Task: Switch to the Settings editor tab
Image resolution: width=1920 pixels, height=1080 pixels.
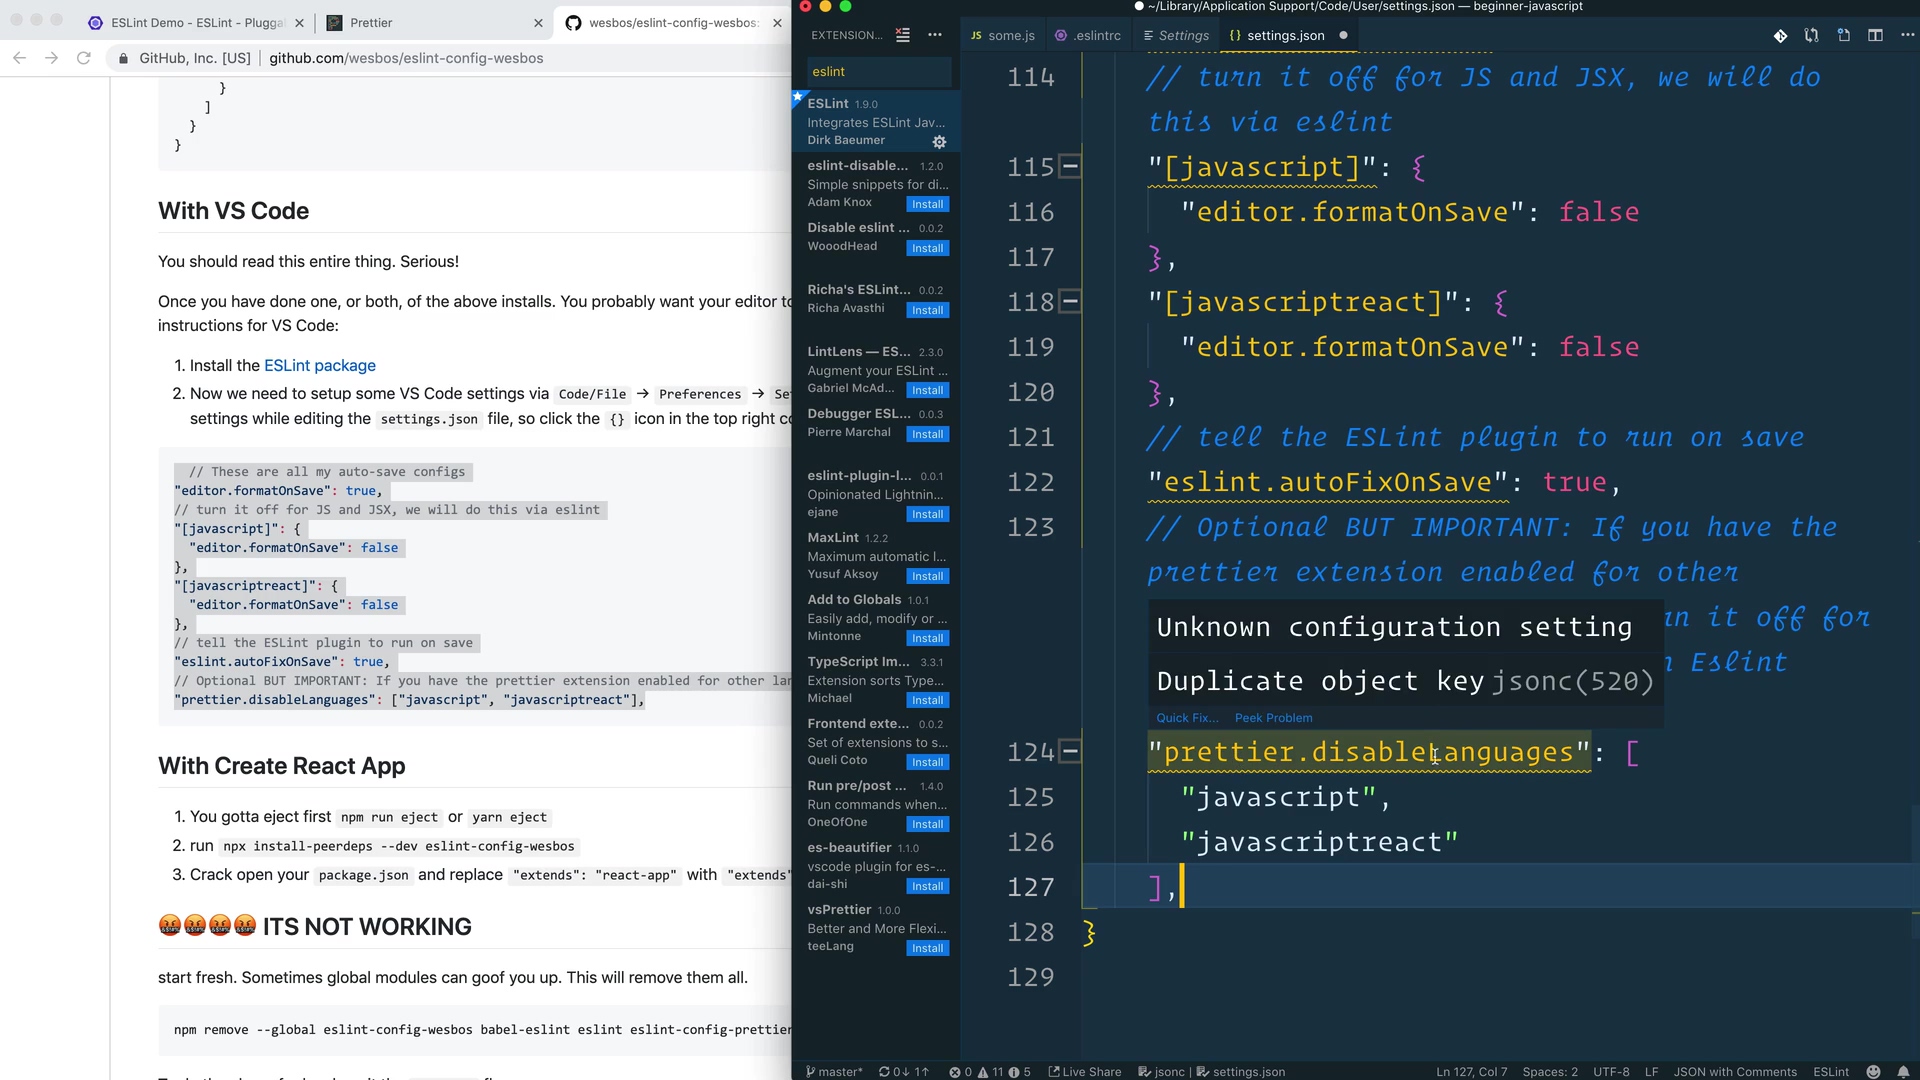Action: (x=1176, y=35)
